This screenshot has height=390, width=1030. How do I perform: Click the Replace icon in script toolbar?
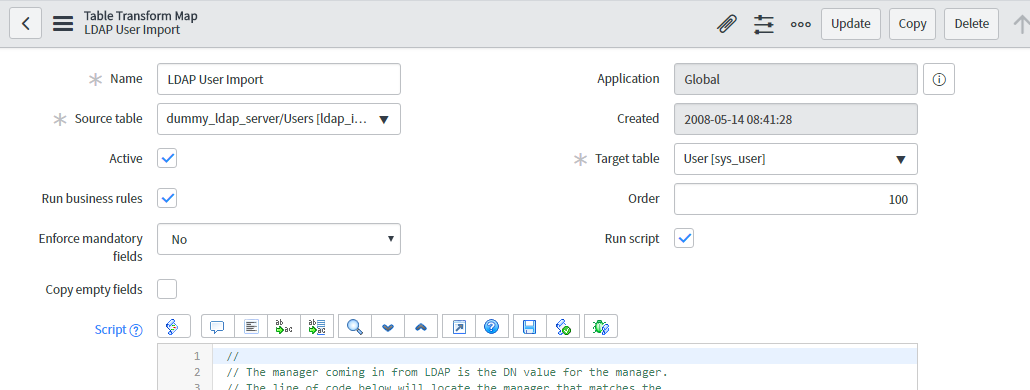(x=284, y=326)
